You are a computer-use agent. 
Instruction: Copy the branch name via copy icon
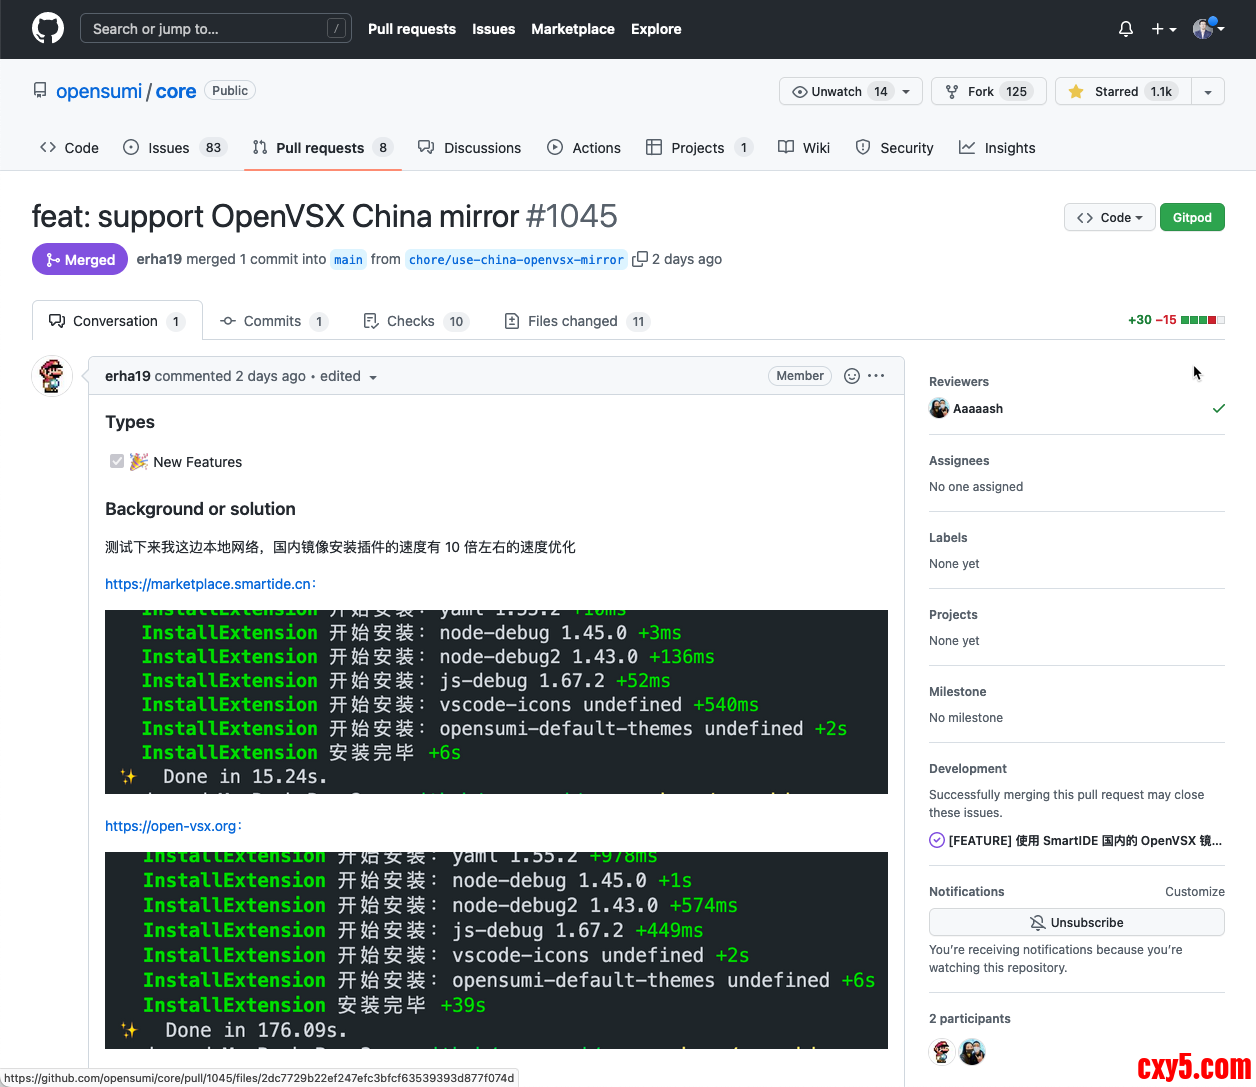pyautogui.click(x=640, y=259)
